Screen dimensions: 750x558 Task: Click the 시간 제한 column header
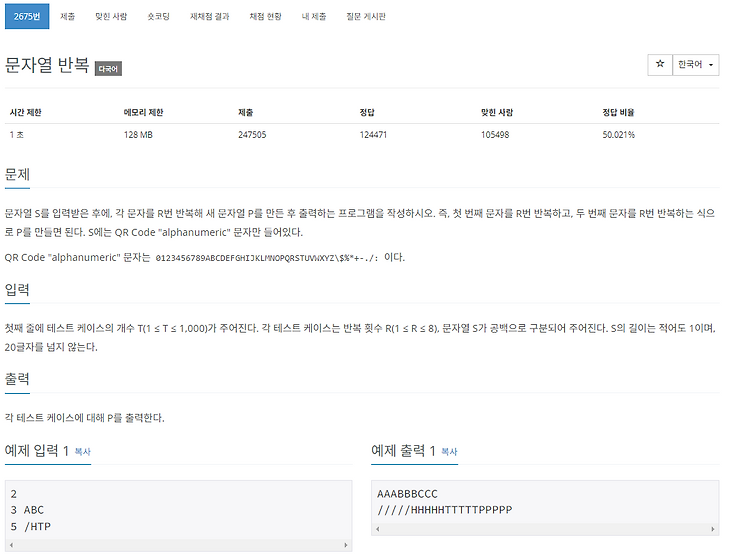point(26,112)
